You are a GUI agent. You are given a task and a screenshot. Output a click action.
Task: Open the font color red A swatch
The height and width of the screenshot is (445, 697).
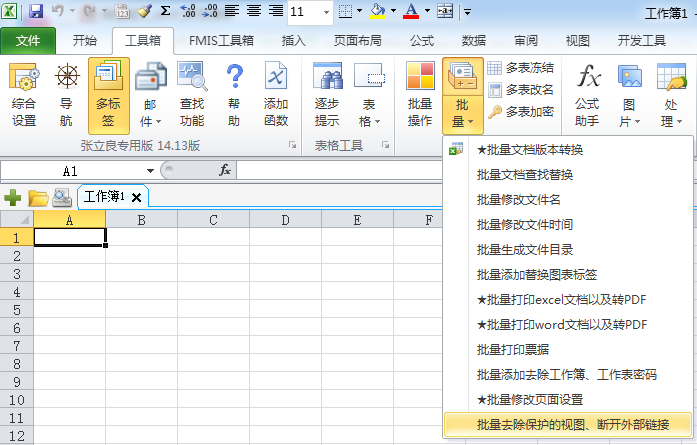click(x=411, y=12)
